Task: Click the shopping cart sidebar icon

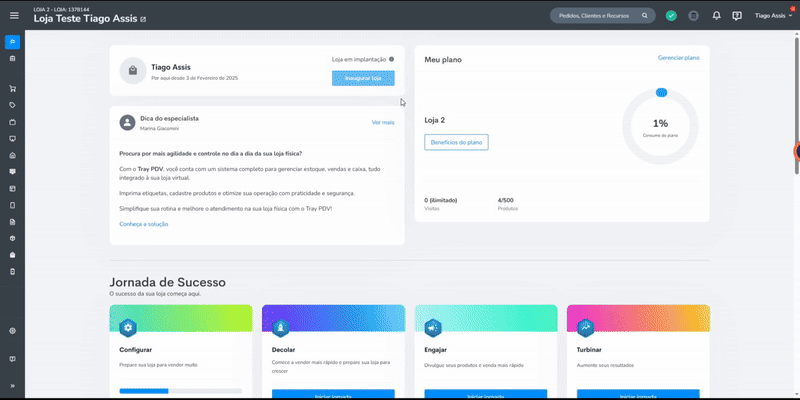Action: point(13,89)
